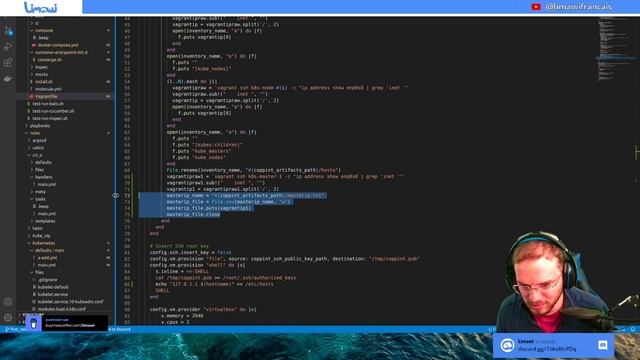
Task: Collapse the defaults/main folder under kubernetes
Action: pos(49,250)
